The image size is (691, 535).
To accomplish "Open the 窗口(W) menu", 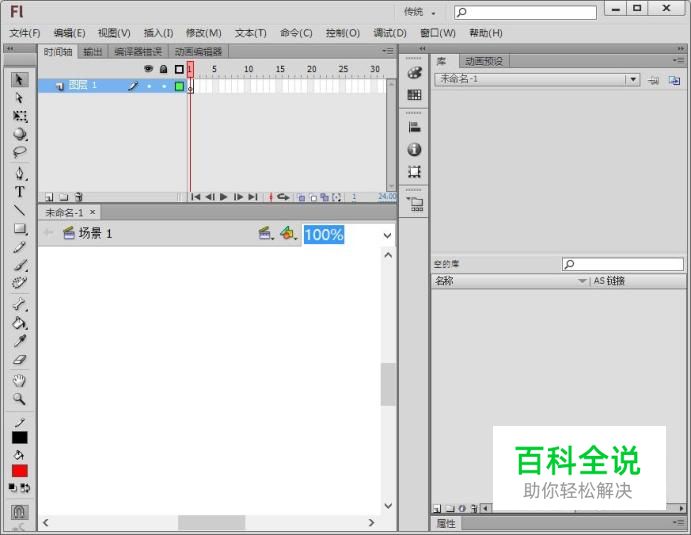I will click(438, 33).
